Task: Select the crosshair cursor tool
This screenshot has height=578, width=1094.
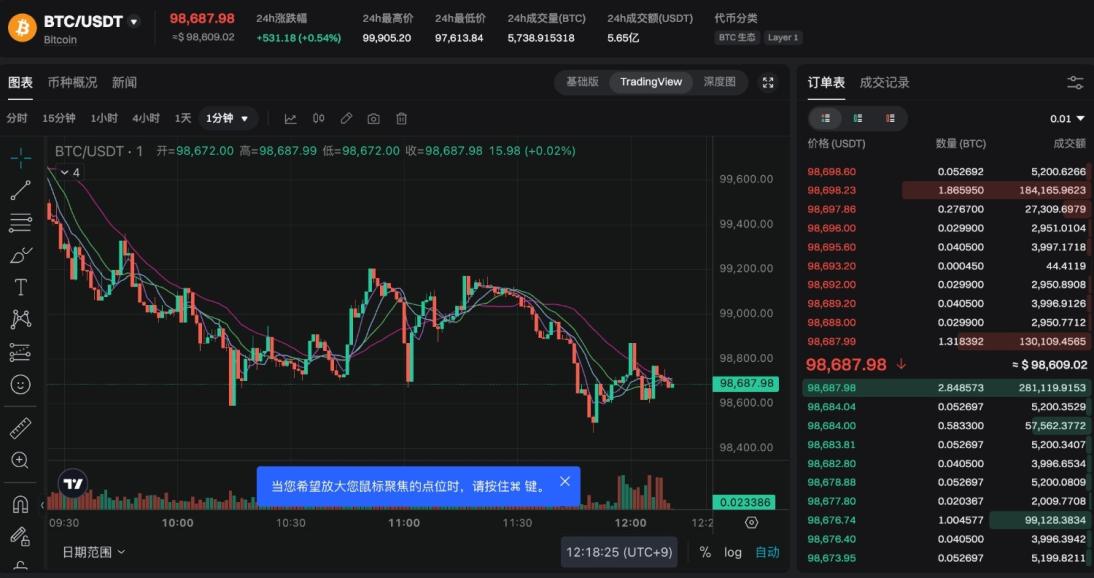Action: (x=20, y=157)
